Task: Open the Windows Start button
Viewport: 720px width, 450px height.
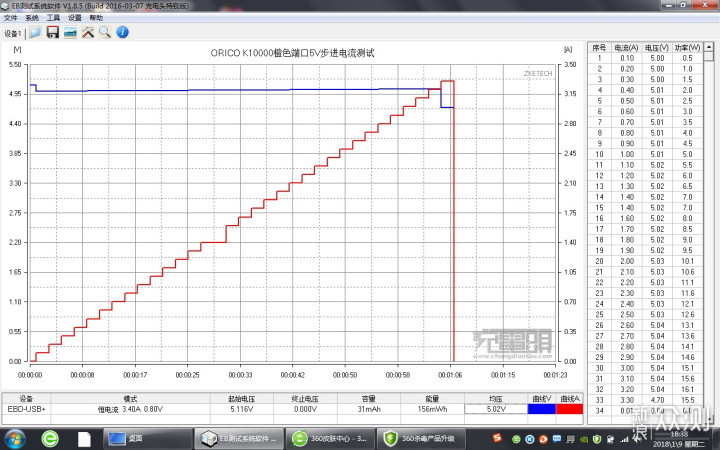Action: [x=17, y=438]
